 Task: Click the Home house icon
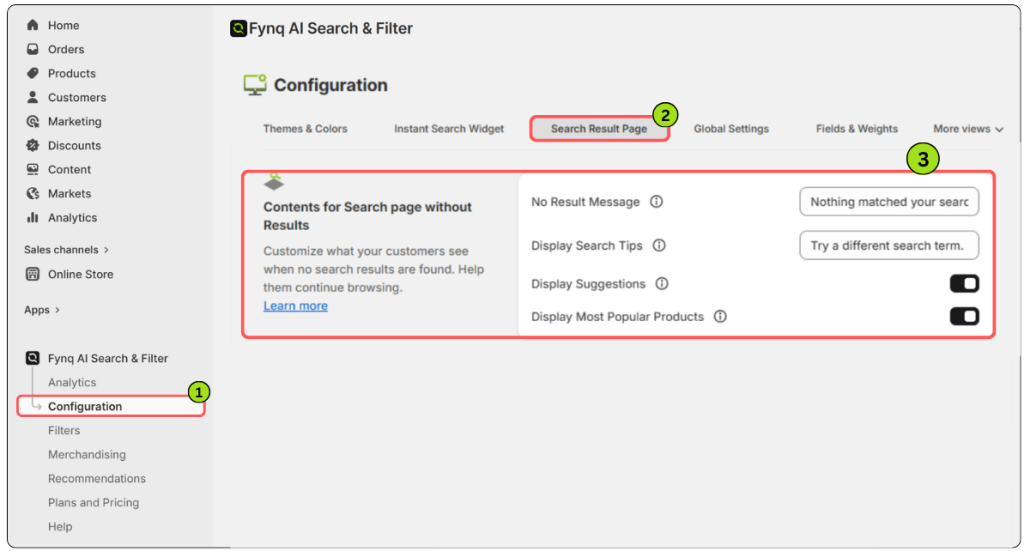point(32,25)
